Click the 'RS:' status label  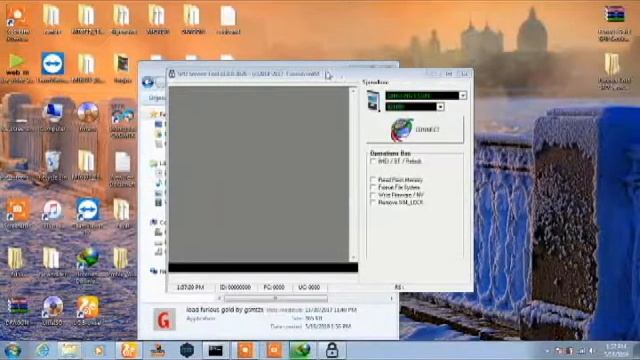(399, 287)
